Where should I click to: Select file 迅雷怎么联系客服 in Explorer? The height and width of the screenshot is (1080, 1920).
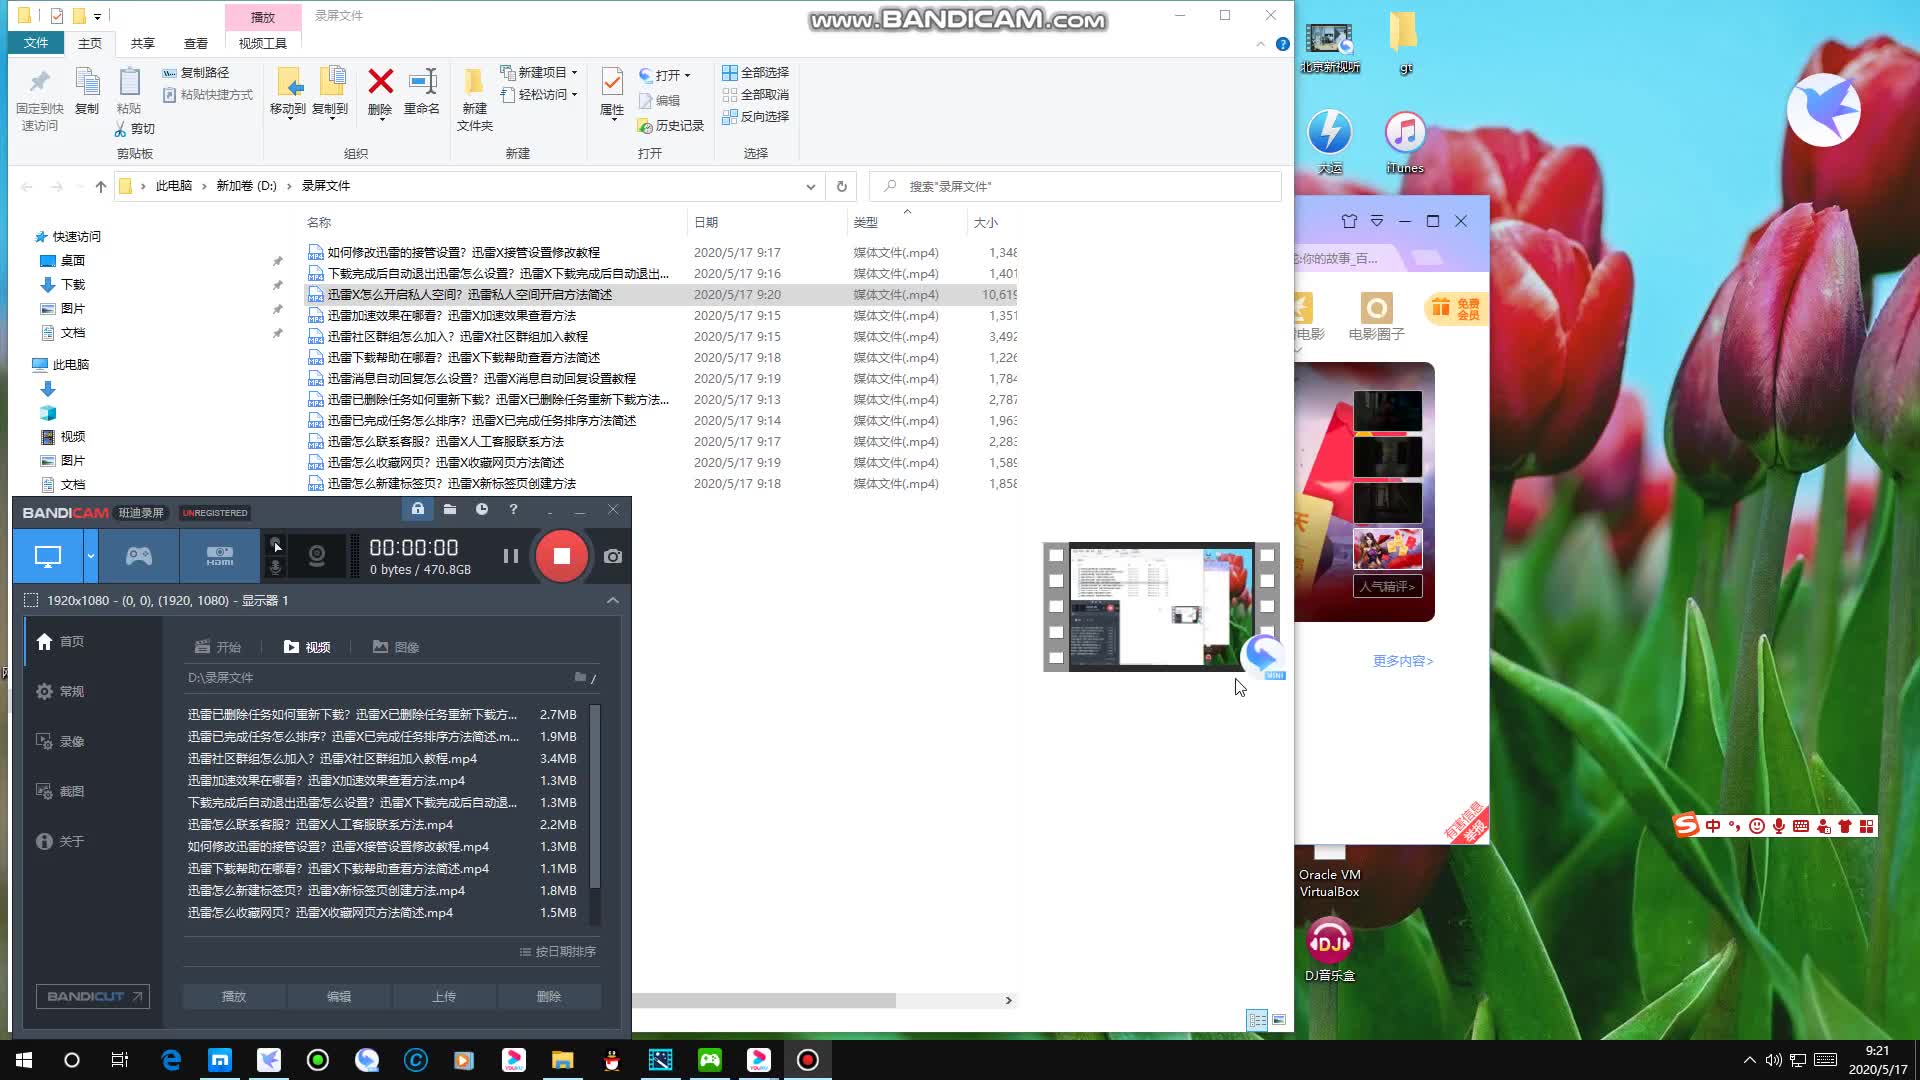[x=445, y=442]
